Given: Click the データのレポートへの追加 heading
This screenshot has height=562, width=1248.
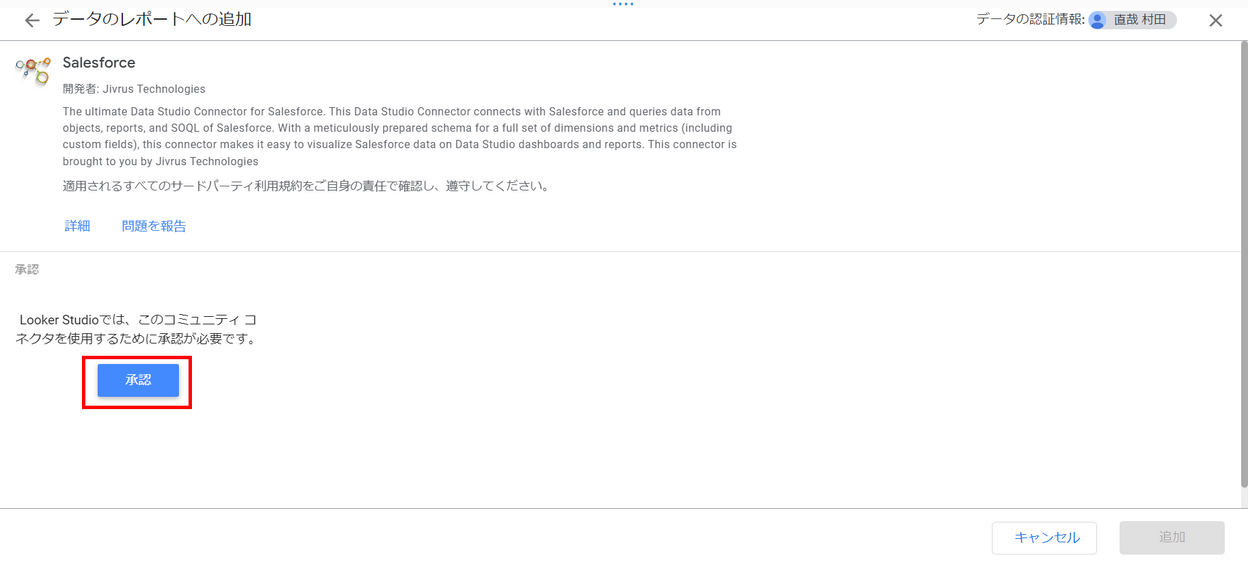Looking at the screenshot, I should pyautogui.click(x=152, y=20).
